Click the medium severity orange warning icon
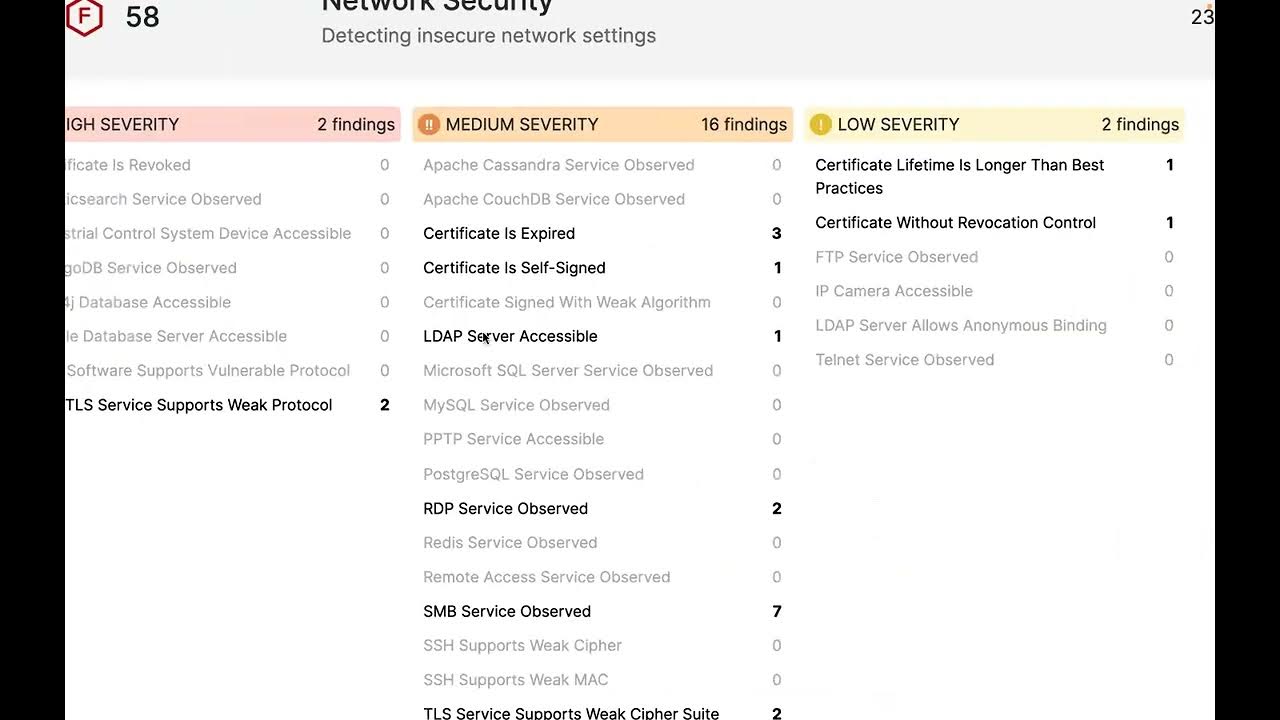The image size is (1280, 720). (x=428, y=124)
